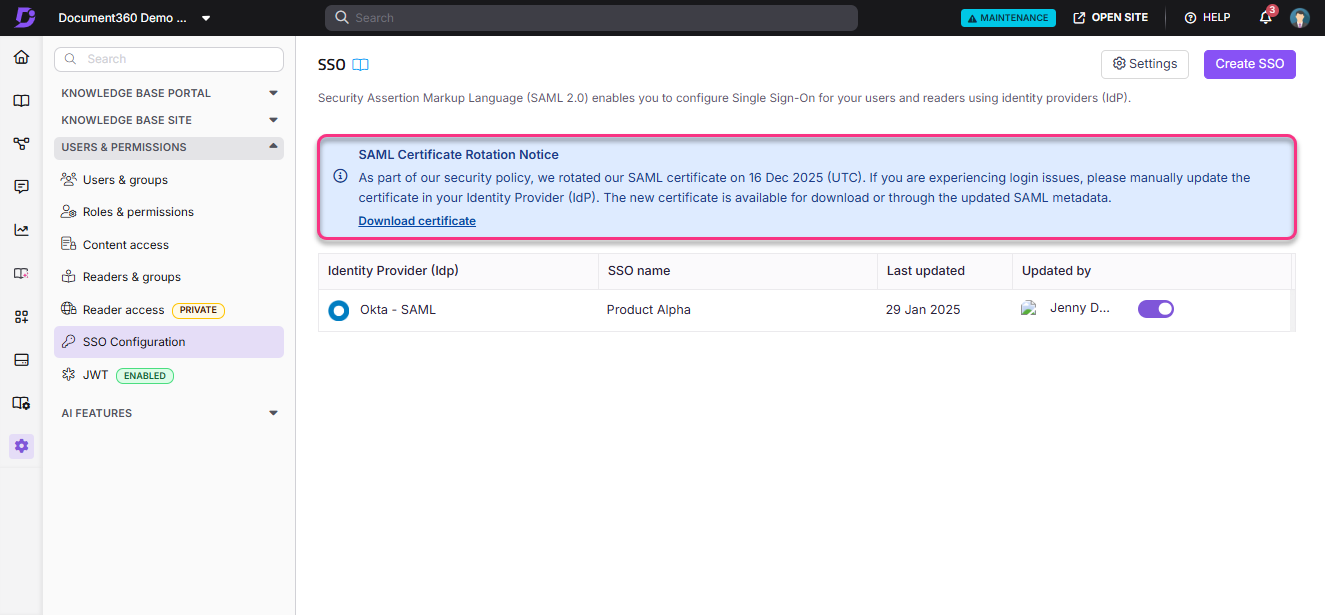
Task: Click the Feedback comment icon in sidebar
Action: click(x=21, y=186)
